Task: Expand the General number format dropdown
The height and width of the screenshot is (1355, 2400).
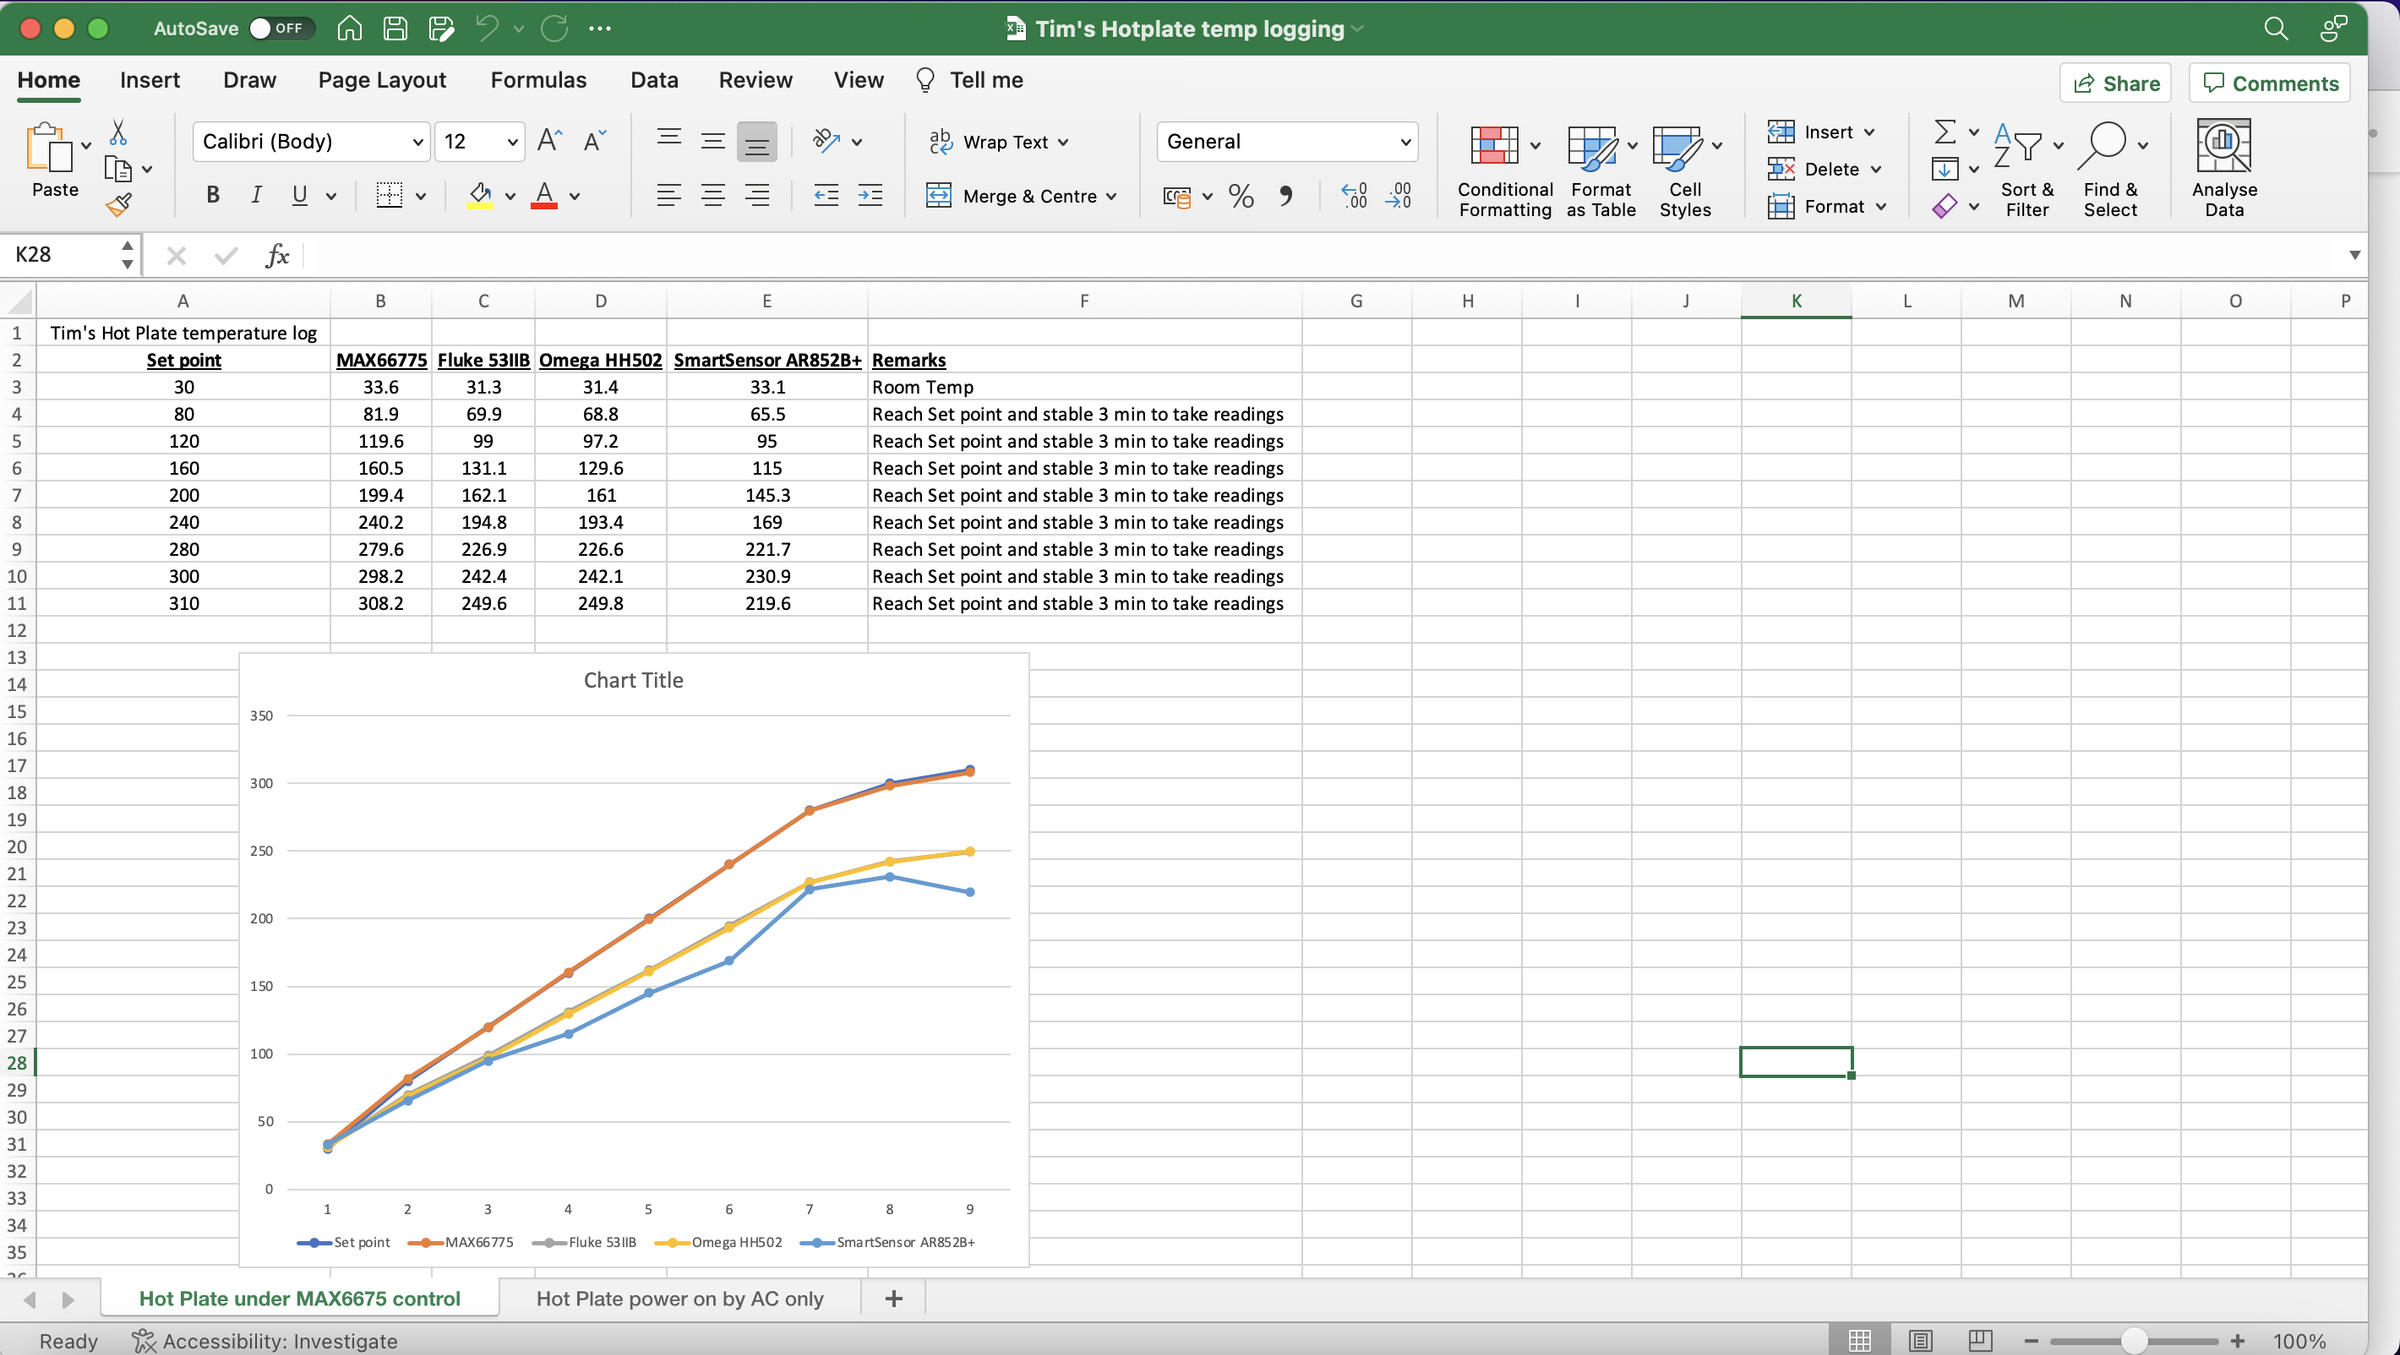Action: coord(1405,142)
